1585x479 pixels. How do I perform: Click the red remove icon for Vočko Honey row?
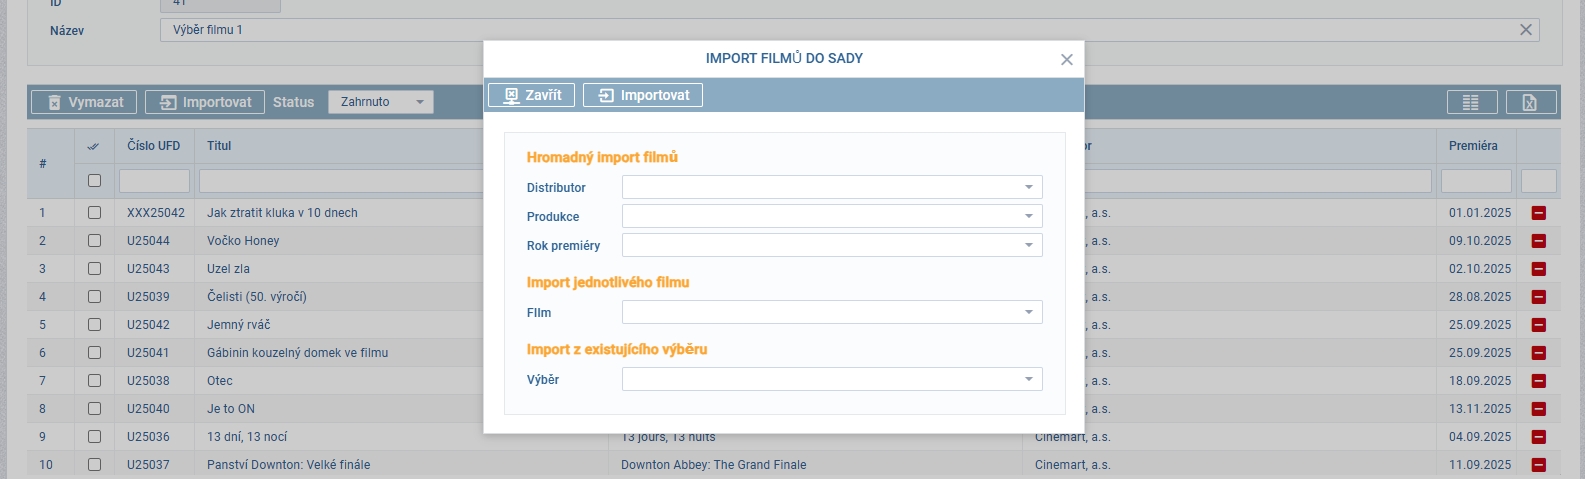tap(1538, 241)
